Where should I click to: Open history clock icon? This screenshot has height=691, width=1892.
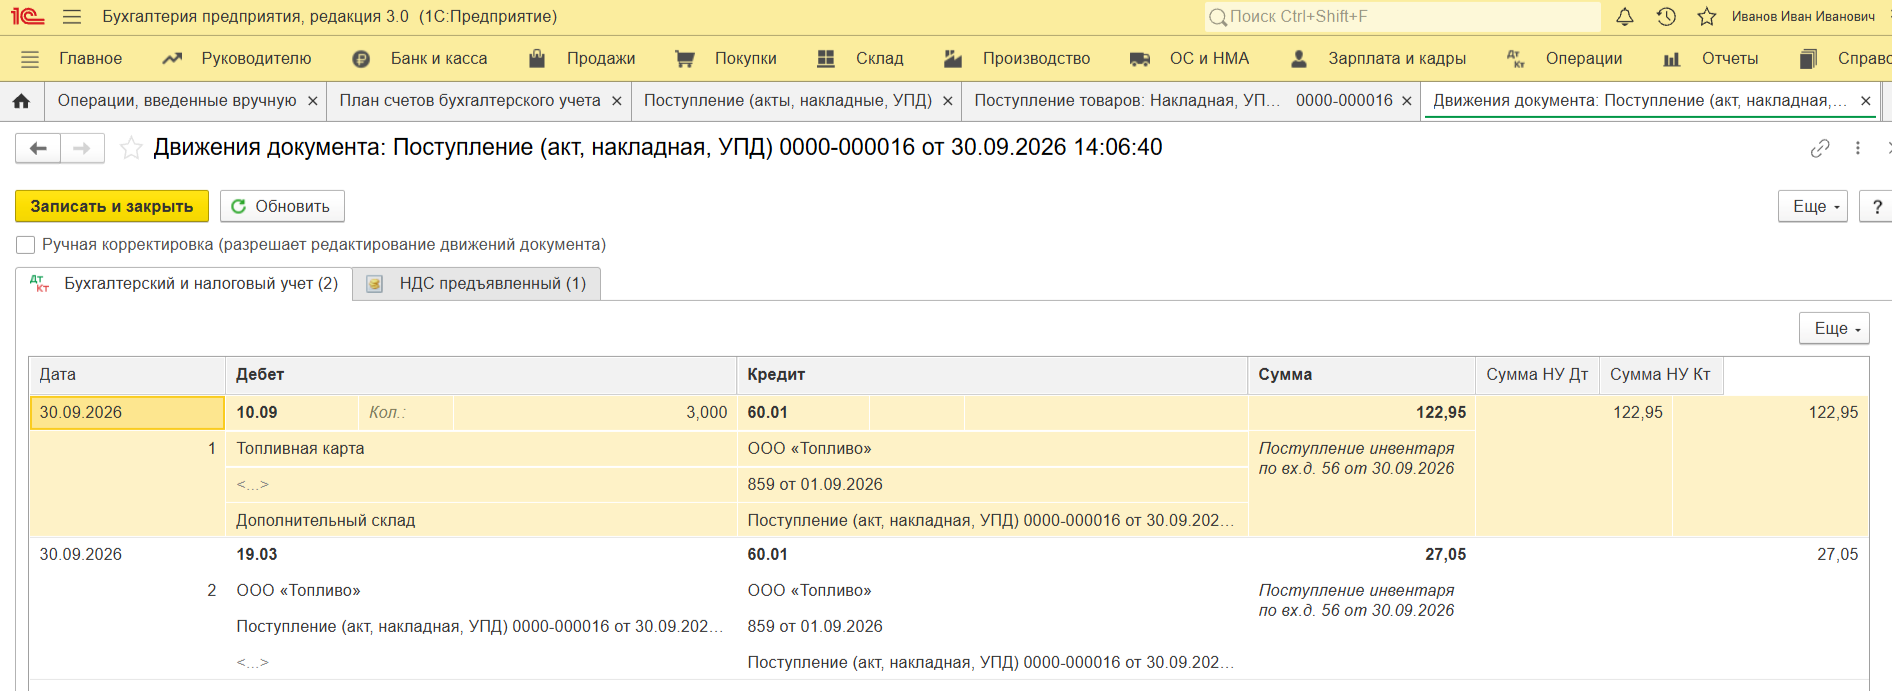(x=1666, y=17)
